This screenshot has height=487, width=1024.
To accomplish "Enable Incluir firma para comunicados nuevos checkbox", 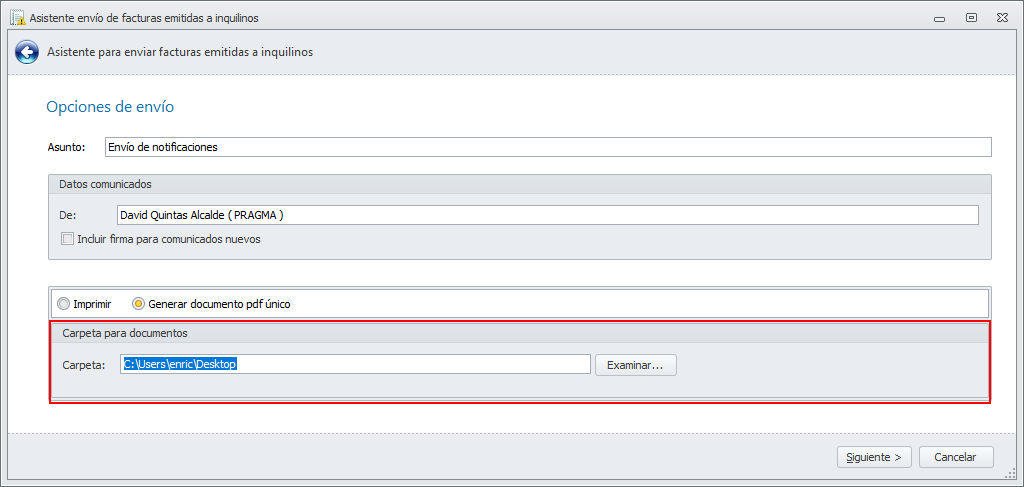I will (68, 239).
